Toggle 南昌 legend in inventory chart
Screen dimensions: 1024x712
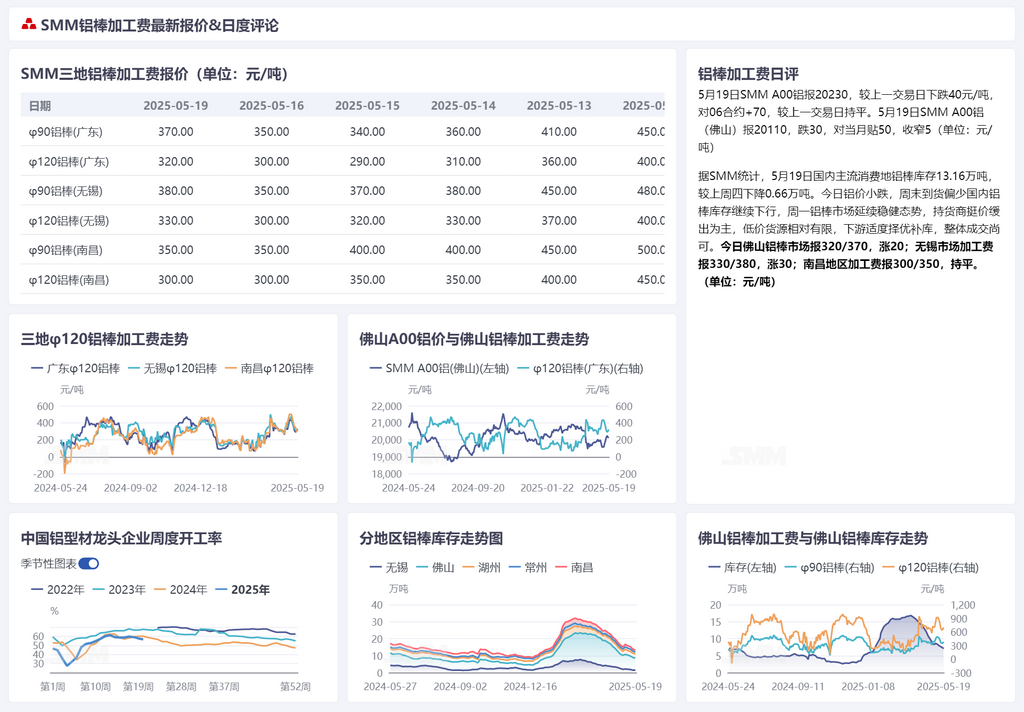point(574,568)
